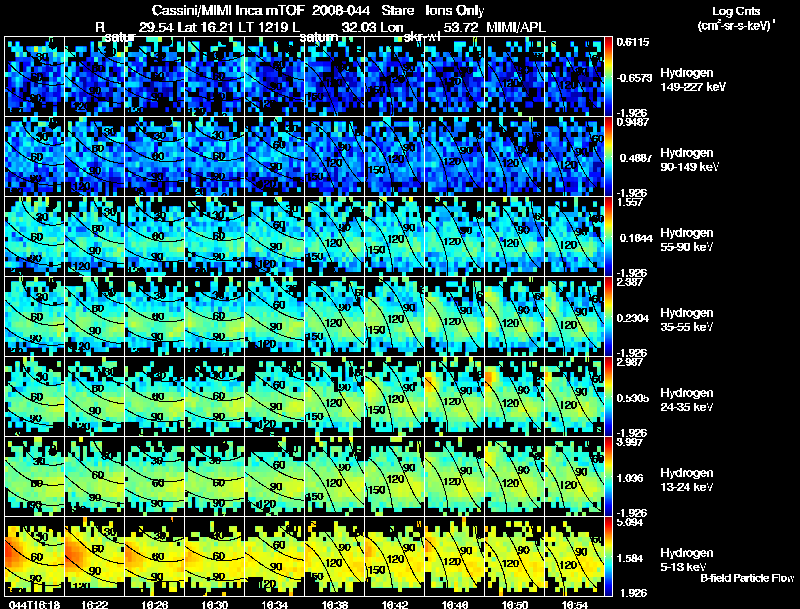800x609 pixels.
Task: Open the 5-13 keV image panel at 16:18
Action: [x=34, y=557]
